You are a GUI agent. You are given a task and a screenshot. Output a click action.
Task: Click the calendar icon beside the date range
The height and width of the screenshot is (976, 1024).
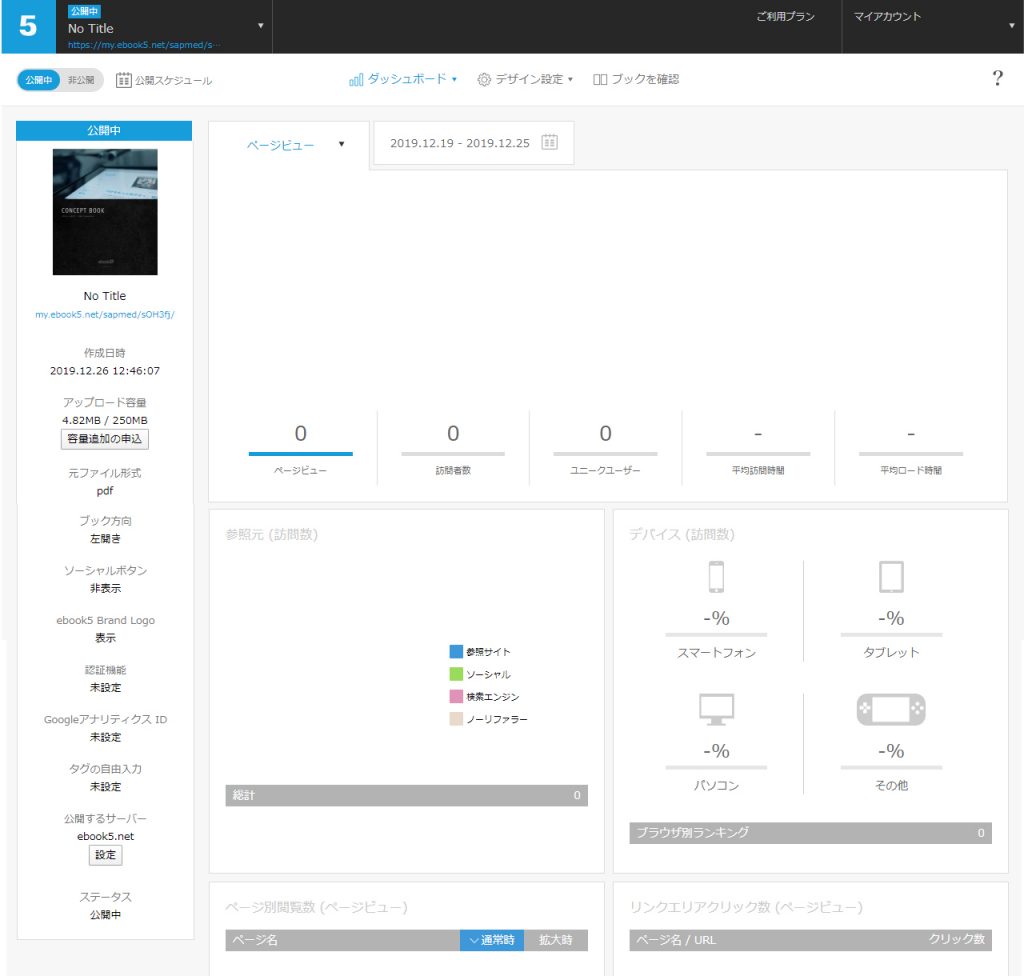[x=549, y=143]
